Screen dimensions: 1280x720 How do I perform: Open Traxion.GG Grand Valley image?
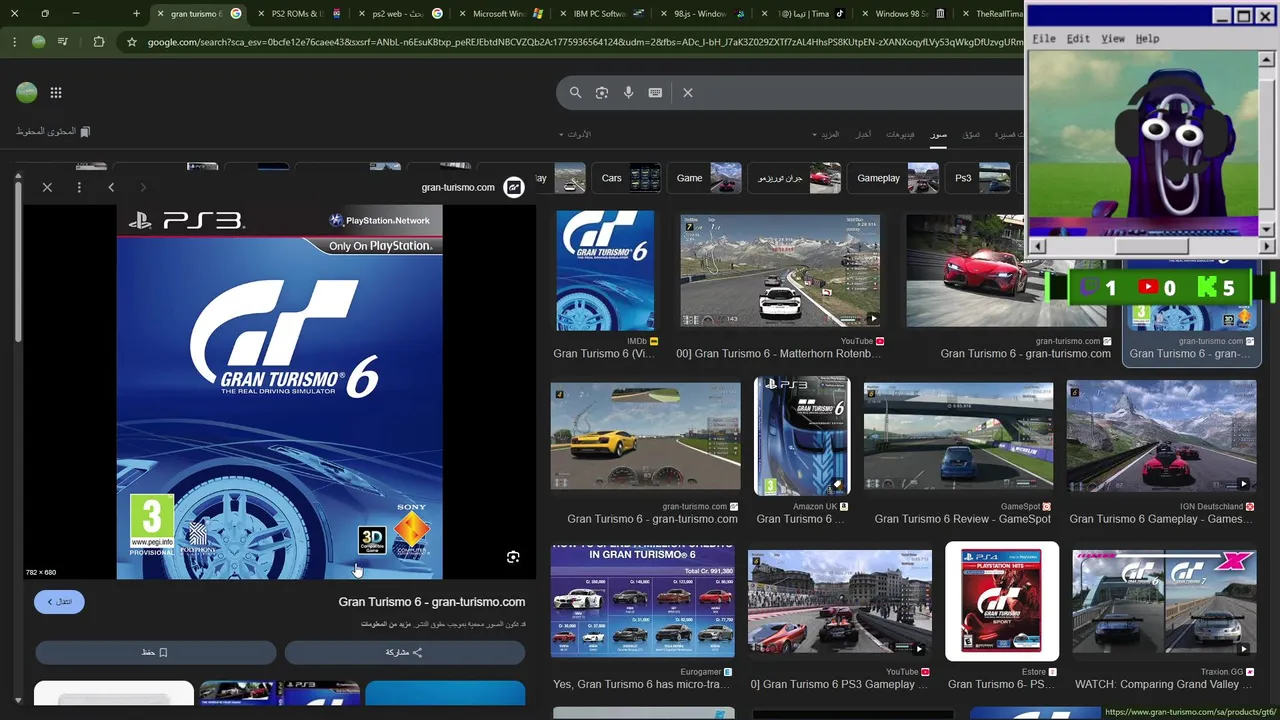point(1164,602)
